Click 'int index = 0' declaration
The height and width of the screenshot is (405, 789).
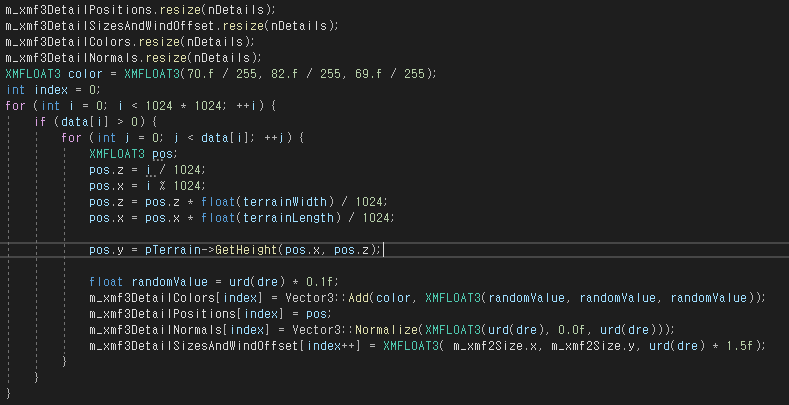(52, 90)
